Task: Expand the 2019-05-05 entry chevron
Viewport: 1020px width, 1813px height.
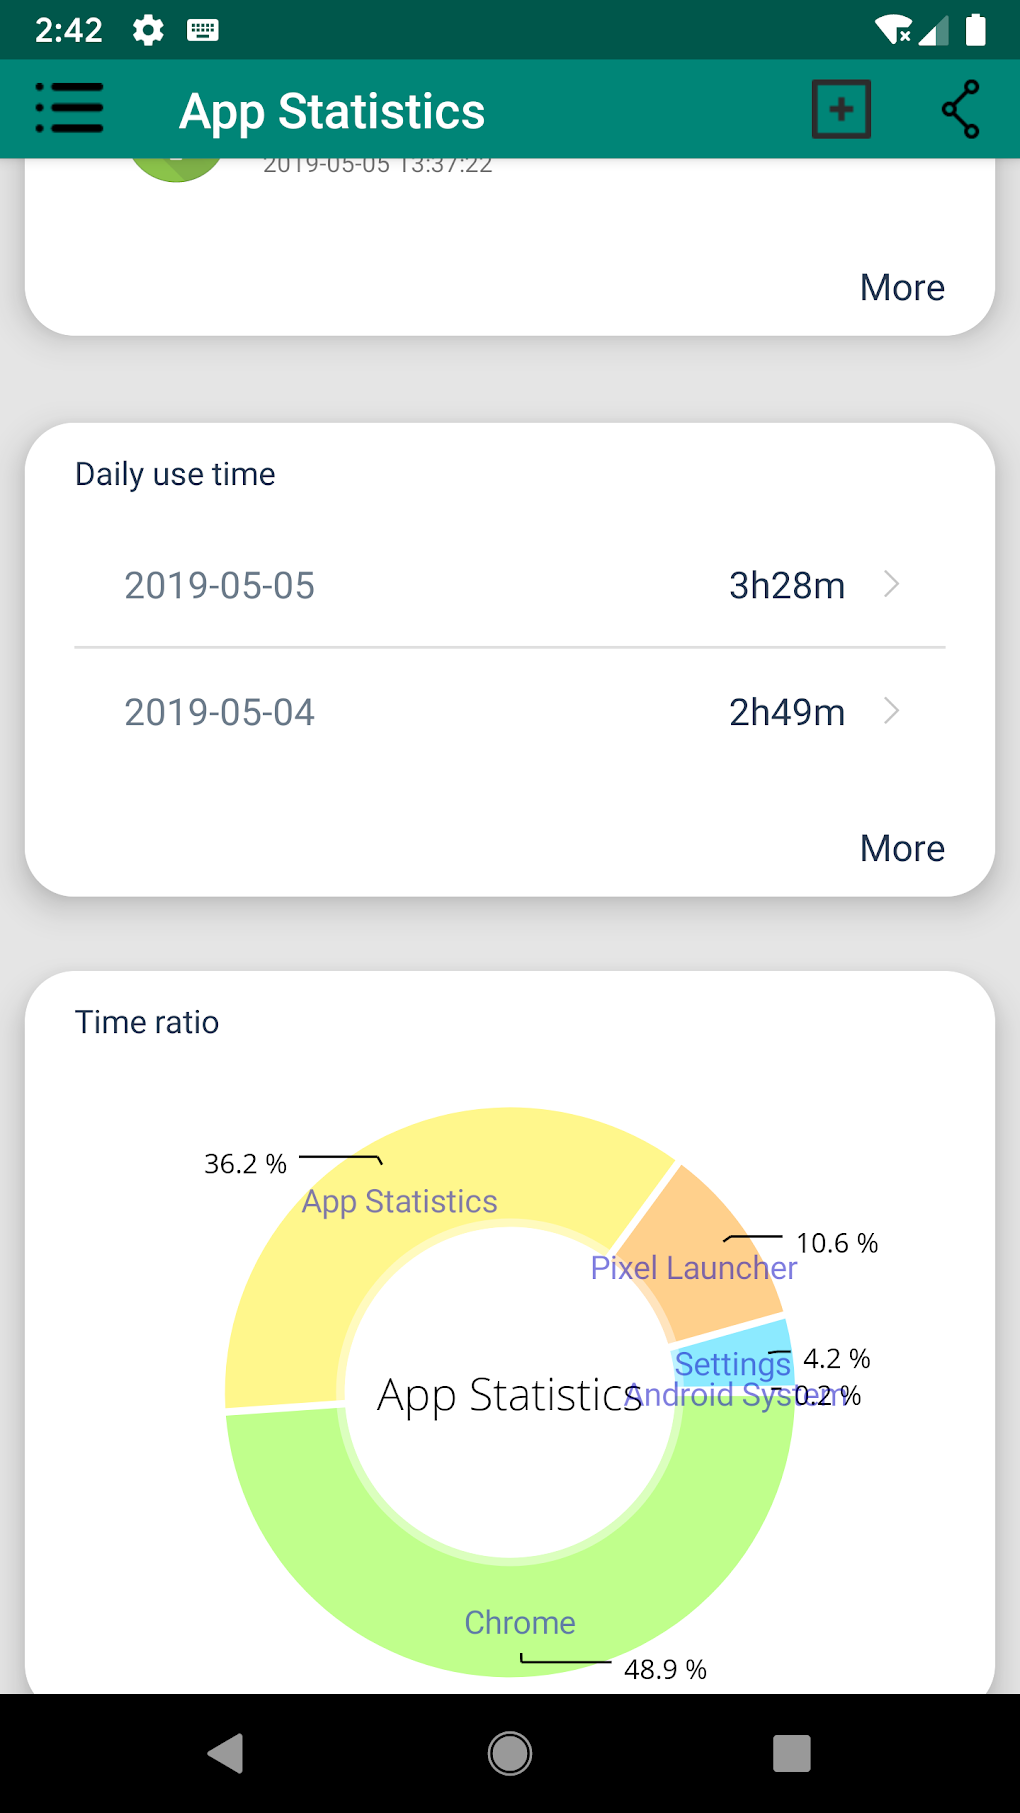Action: tap(892, 584)
